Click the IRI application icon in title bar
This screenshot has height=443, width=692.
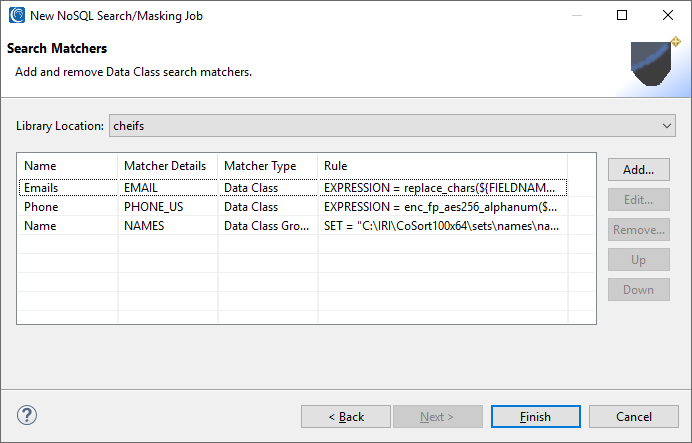click(17, 15)
